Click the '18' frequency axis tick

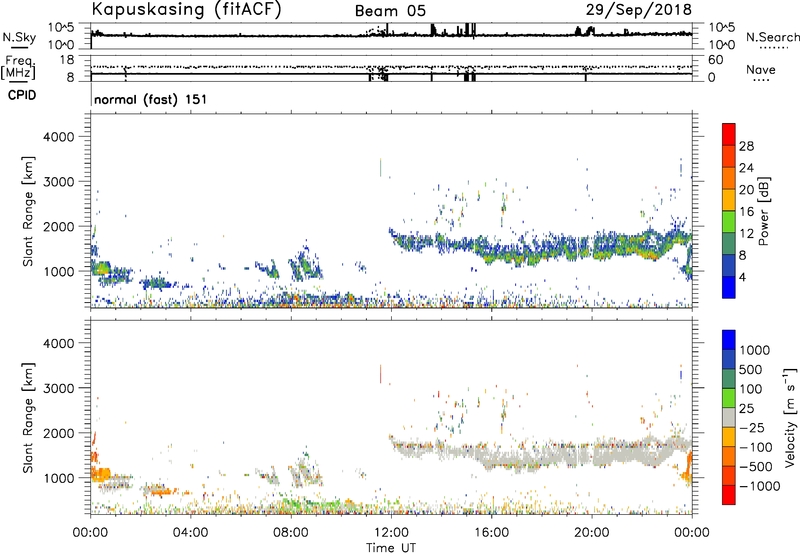click(68, 60)
